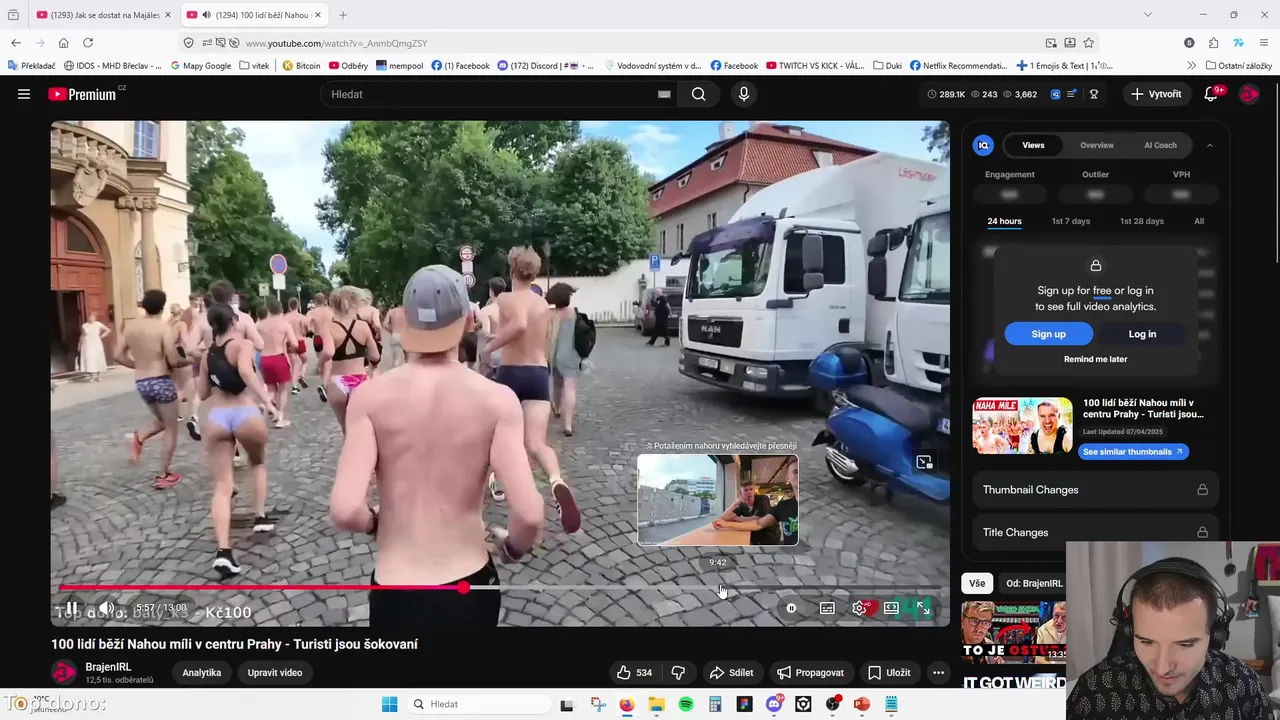
Task: Select 1st 28 days time range
Action: pyautogui.click(x=1142, y=221)
